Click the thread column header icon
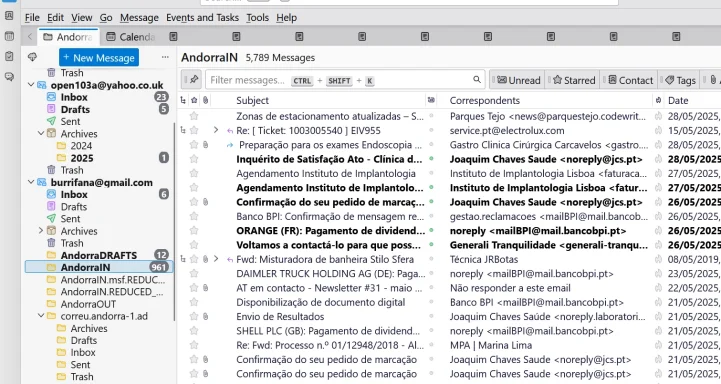 183,100
